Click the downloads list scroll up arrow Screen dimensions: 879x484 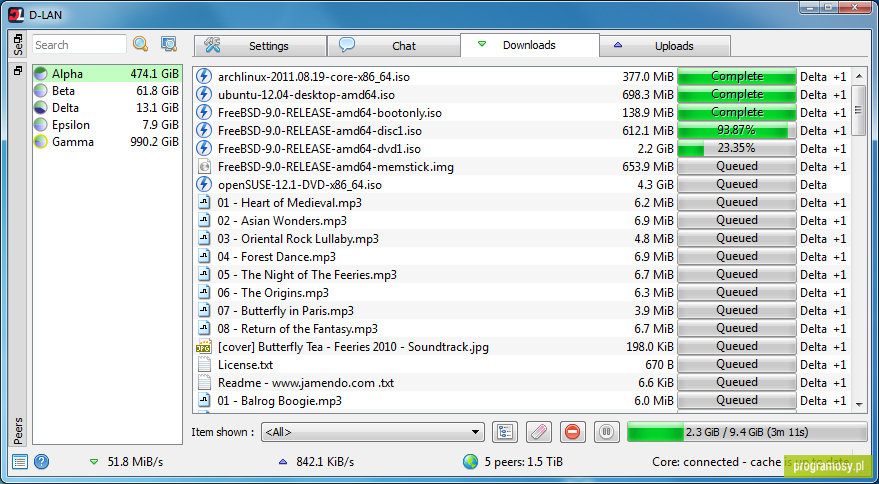(859, 76)
